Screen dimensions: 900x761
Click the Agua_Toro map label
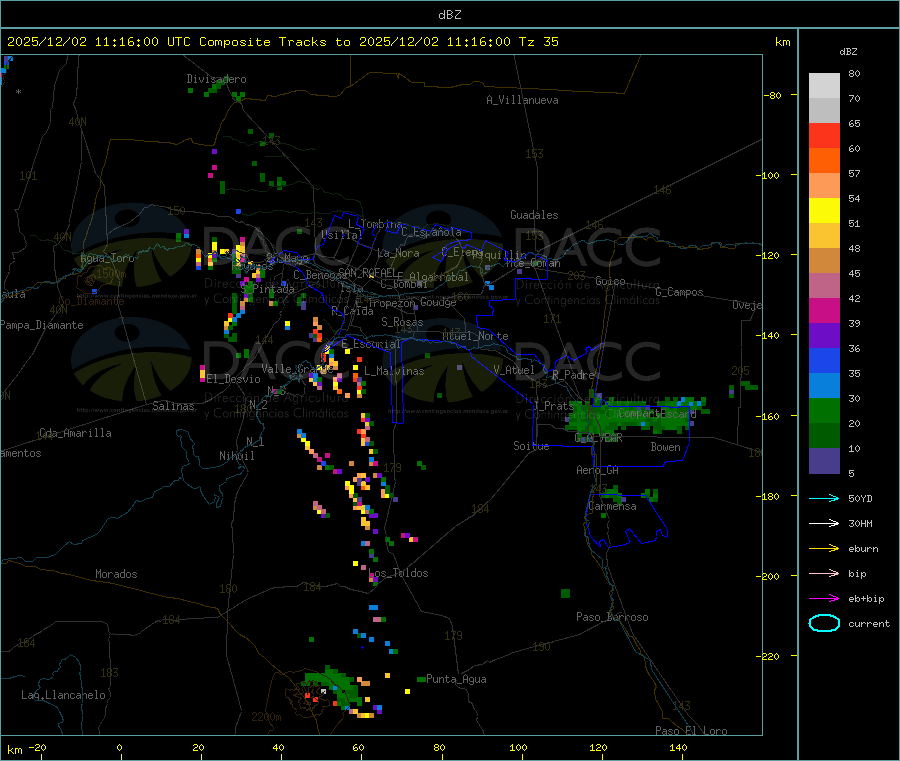click(107, 258)
